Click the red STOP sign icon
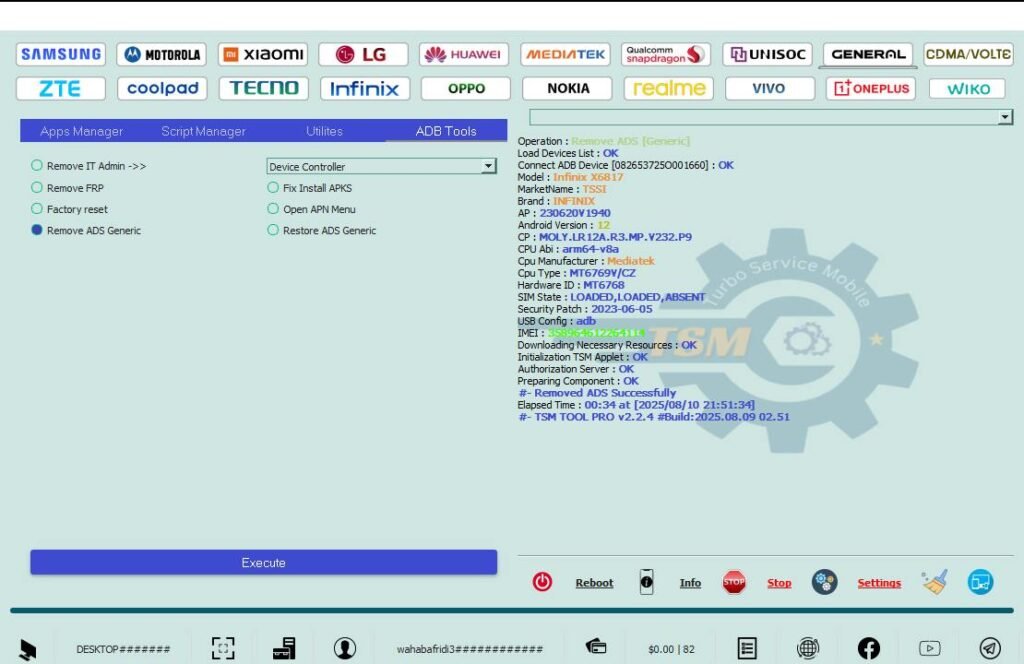 pyautogui.click(x=734, y=582)
